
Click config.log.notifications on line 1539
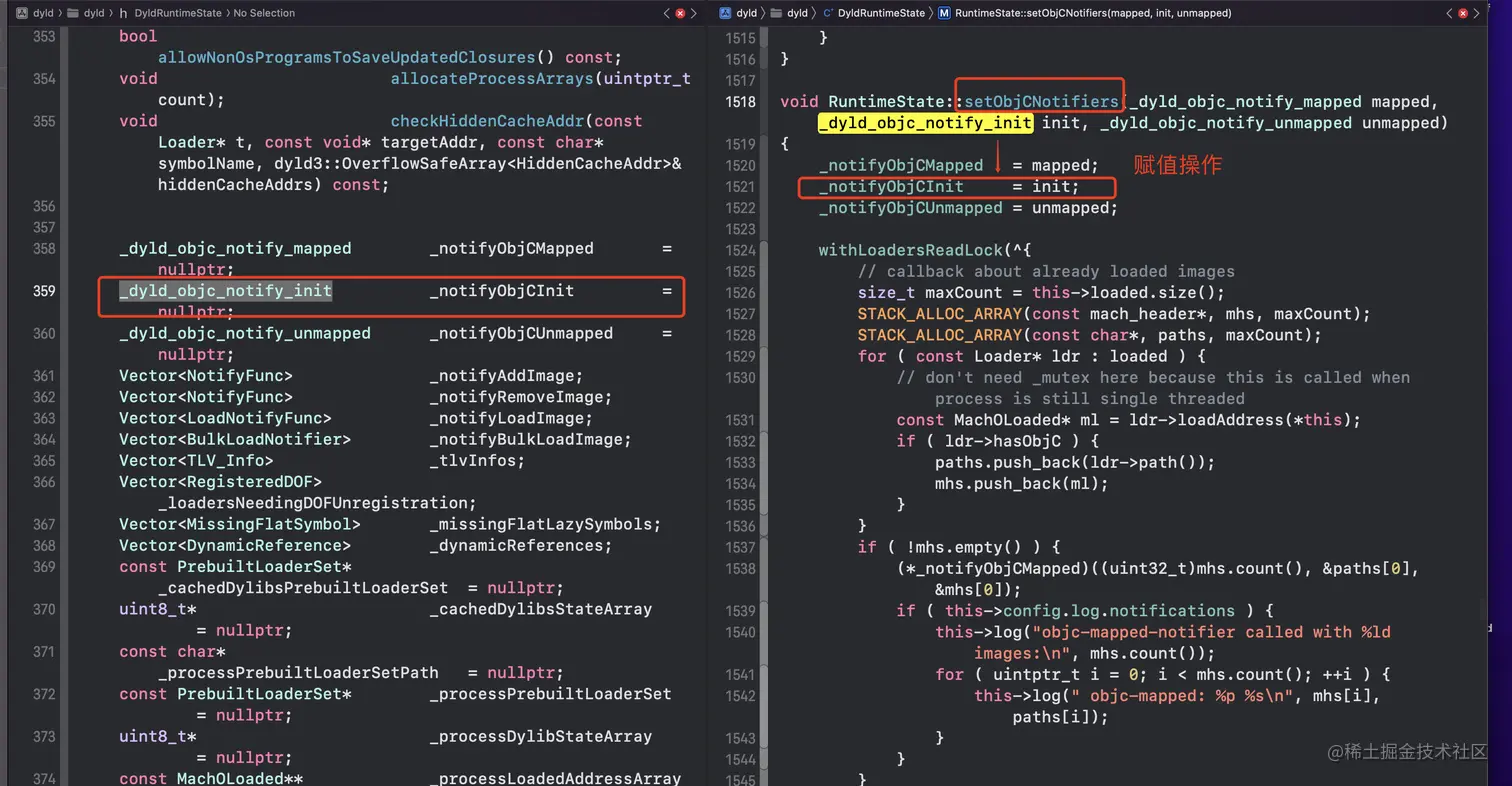click(x=1119, y=611)
